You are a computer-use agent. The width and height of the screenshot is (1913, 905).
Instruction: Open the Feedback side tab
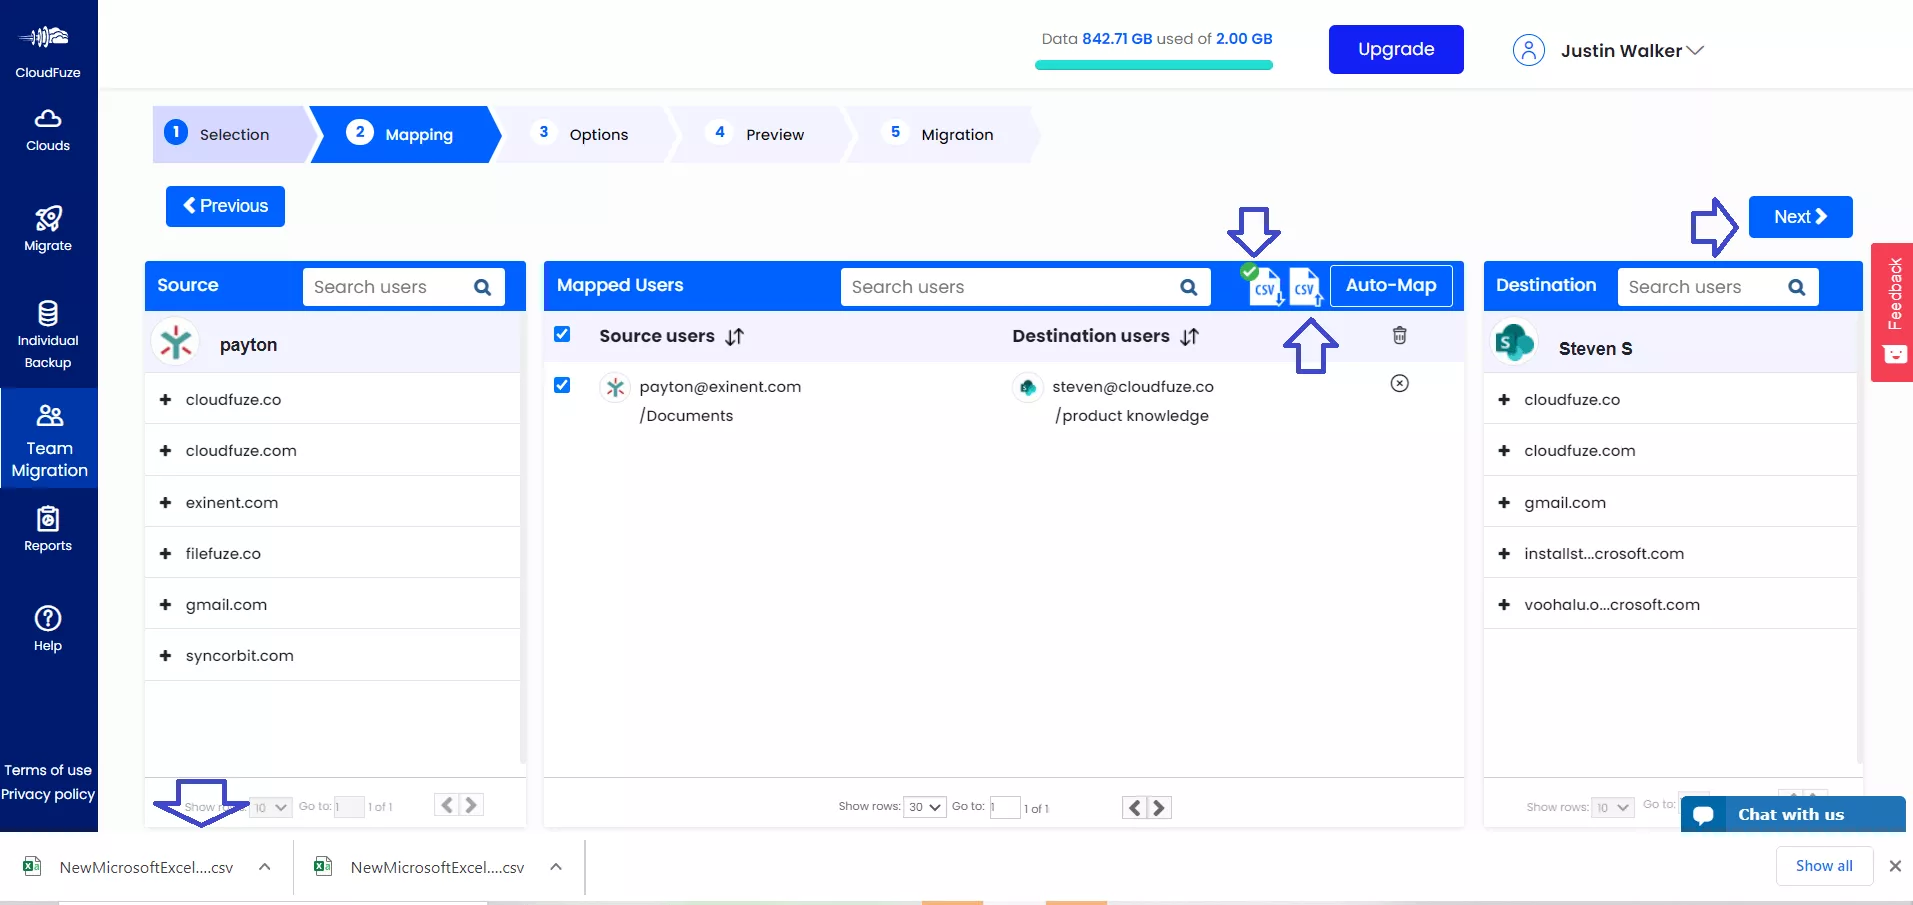pos(1893,312)
